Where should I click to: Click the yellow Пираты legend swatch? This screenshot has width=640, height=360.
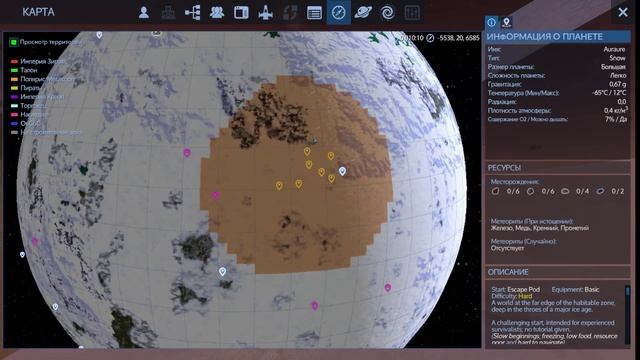(x=14, y=88)
